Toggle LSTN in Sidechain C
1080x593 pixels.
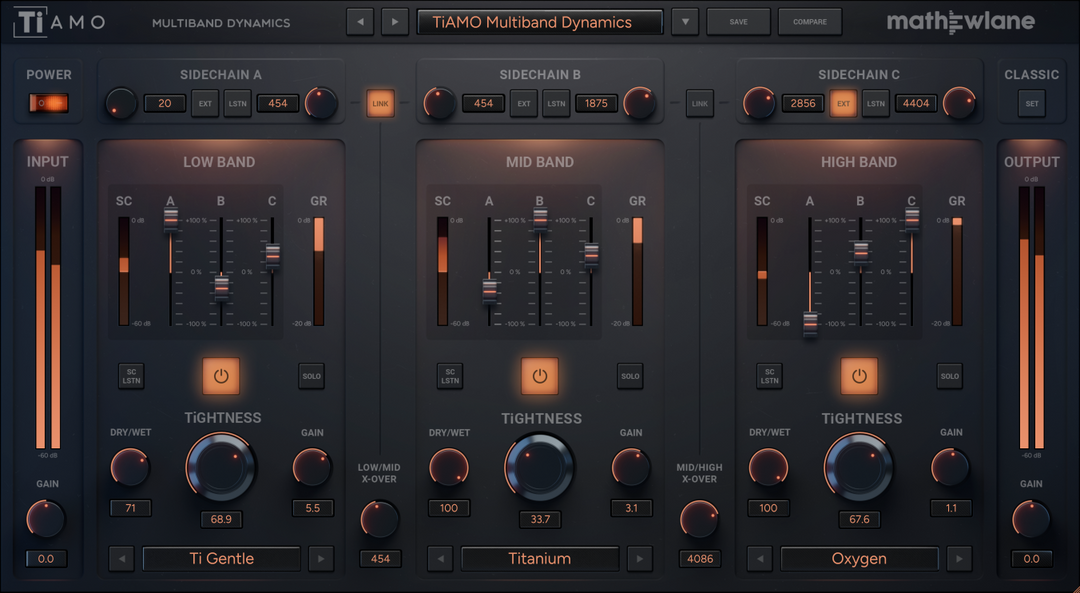[875, 104]
